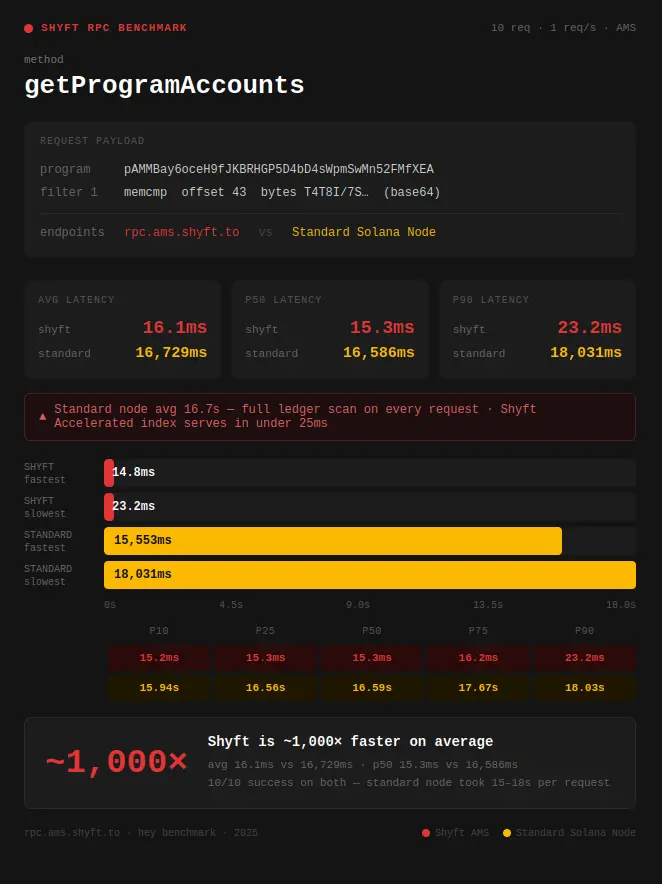
Task: Click the SHYFT fastest 14.8ms bar
Action: tap(109, 473)
